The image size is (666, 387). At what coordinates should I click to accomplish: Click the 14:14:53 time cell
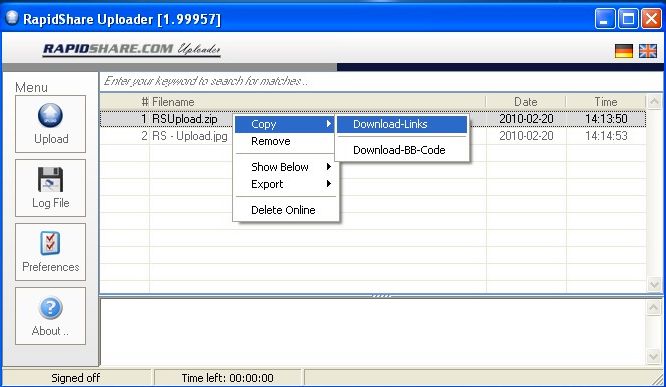click(x=606, y=136)
